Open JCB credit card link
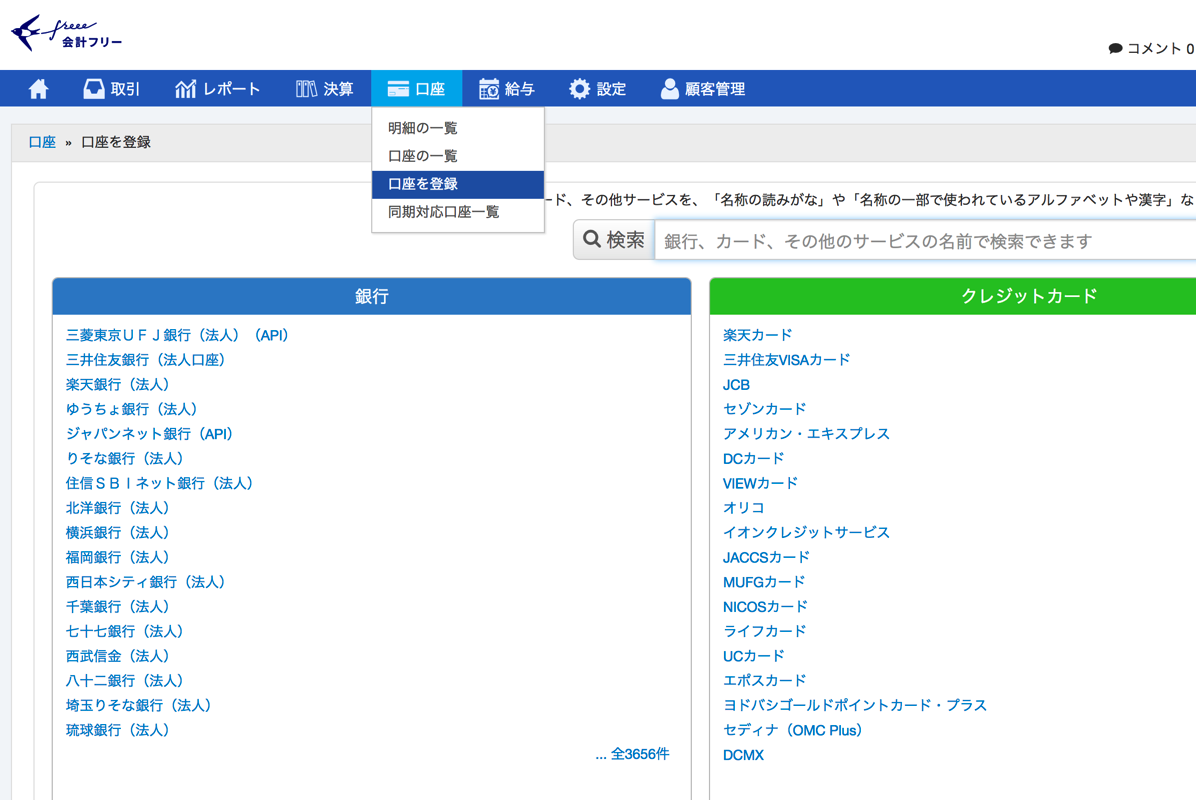The width and height of the screenshot is (1196, 800). click(x=736, y=385)
